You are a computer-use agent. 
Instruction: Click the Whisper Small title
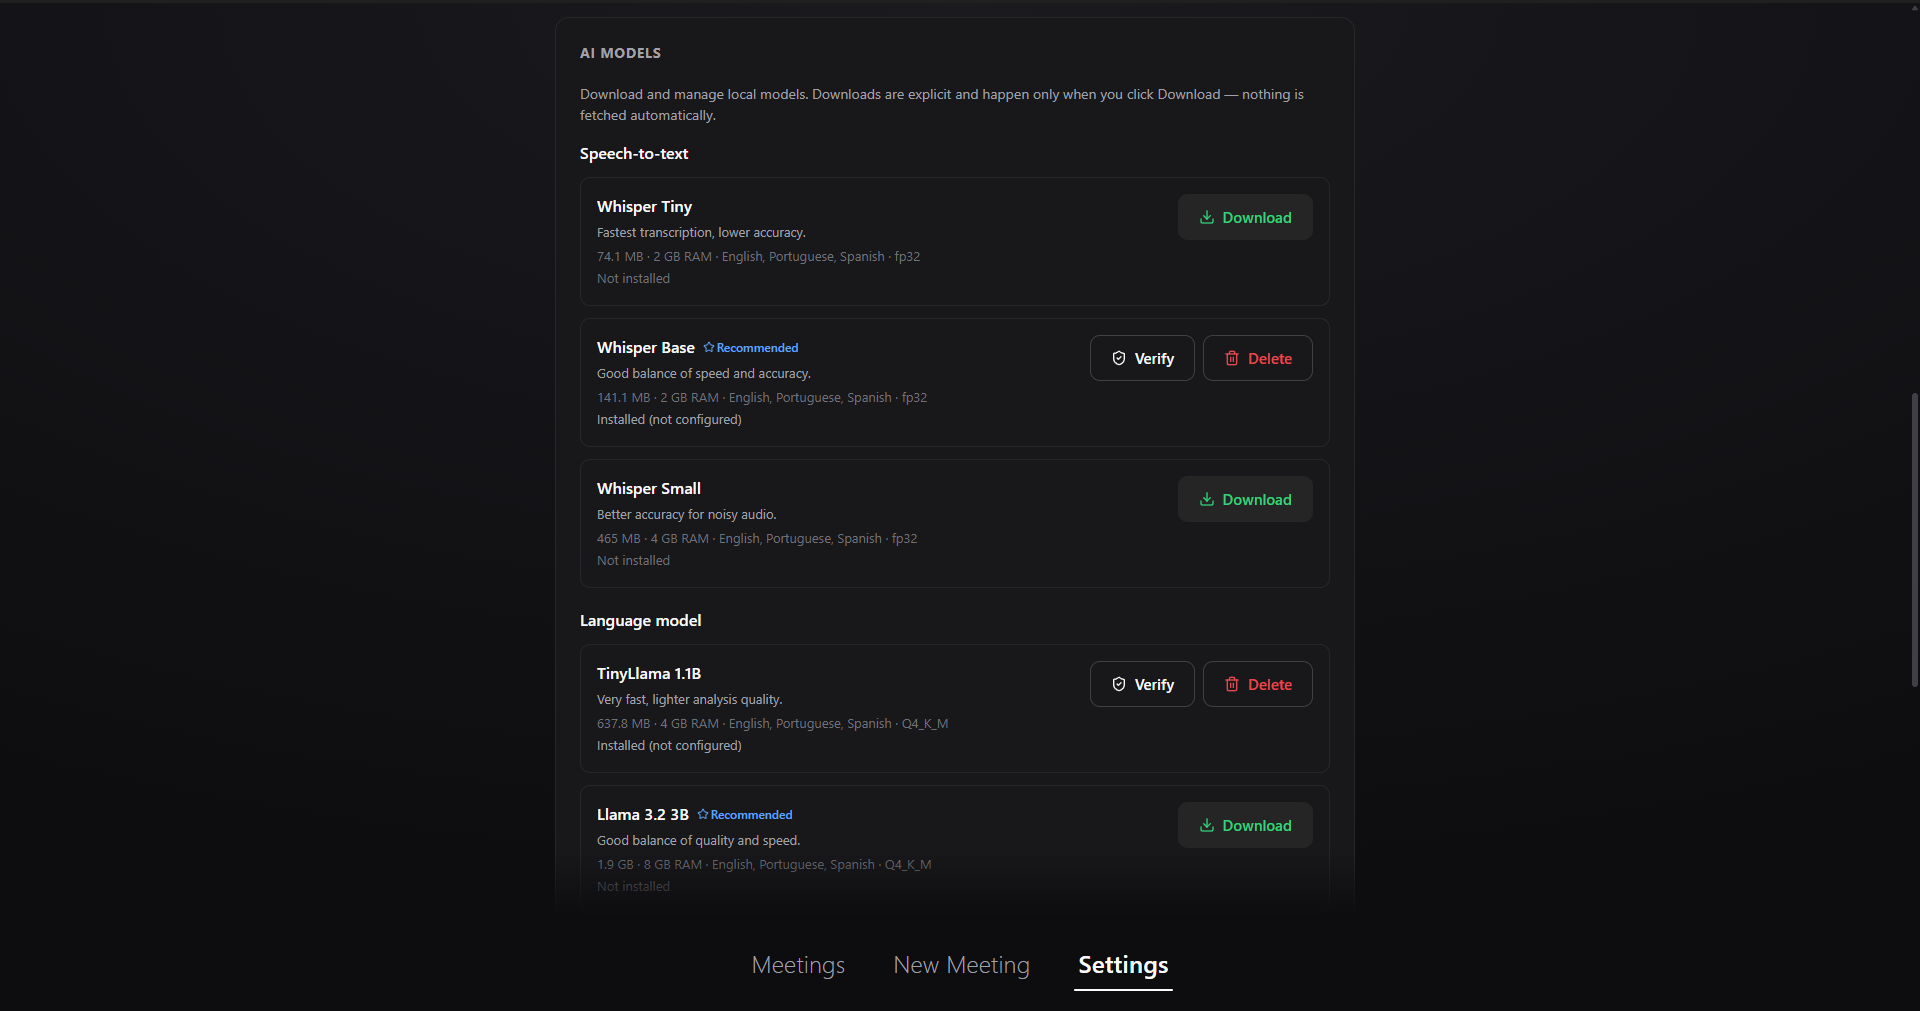click(649, 488)
